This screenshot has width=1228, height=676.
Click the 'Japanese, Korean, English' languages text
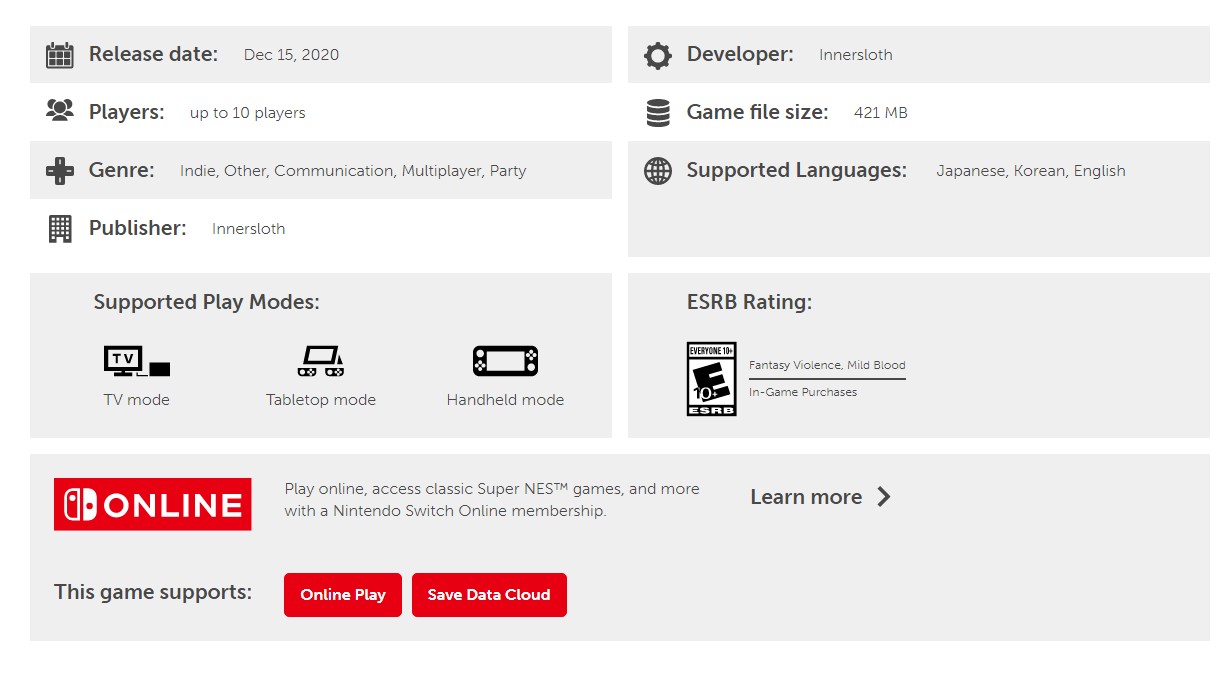click(1031, 171)
